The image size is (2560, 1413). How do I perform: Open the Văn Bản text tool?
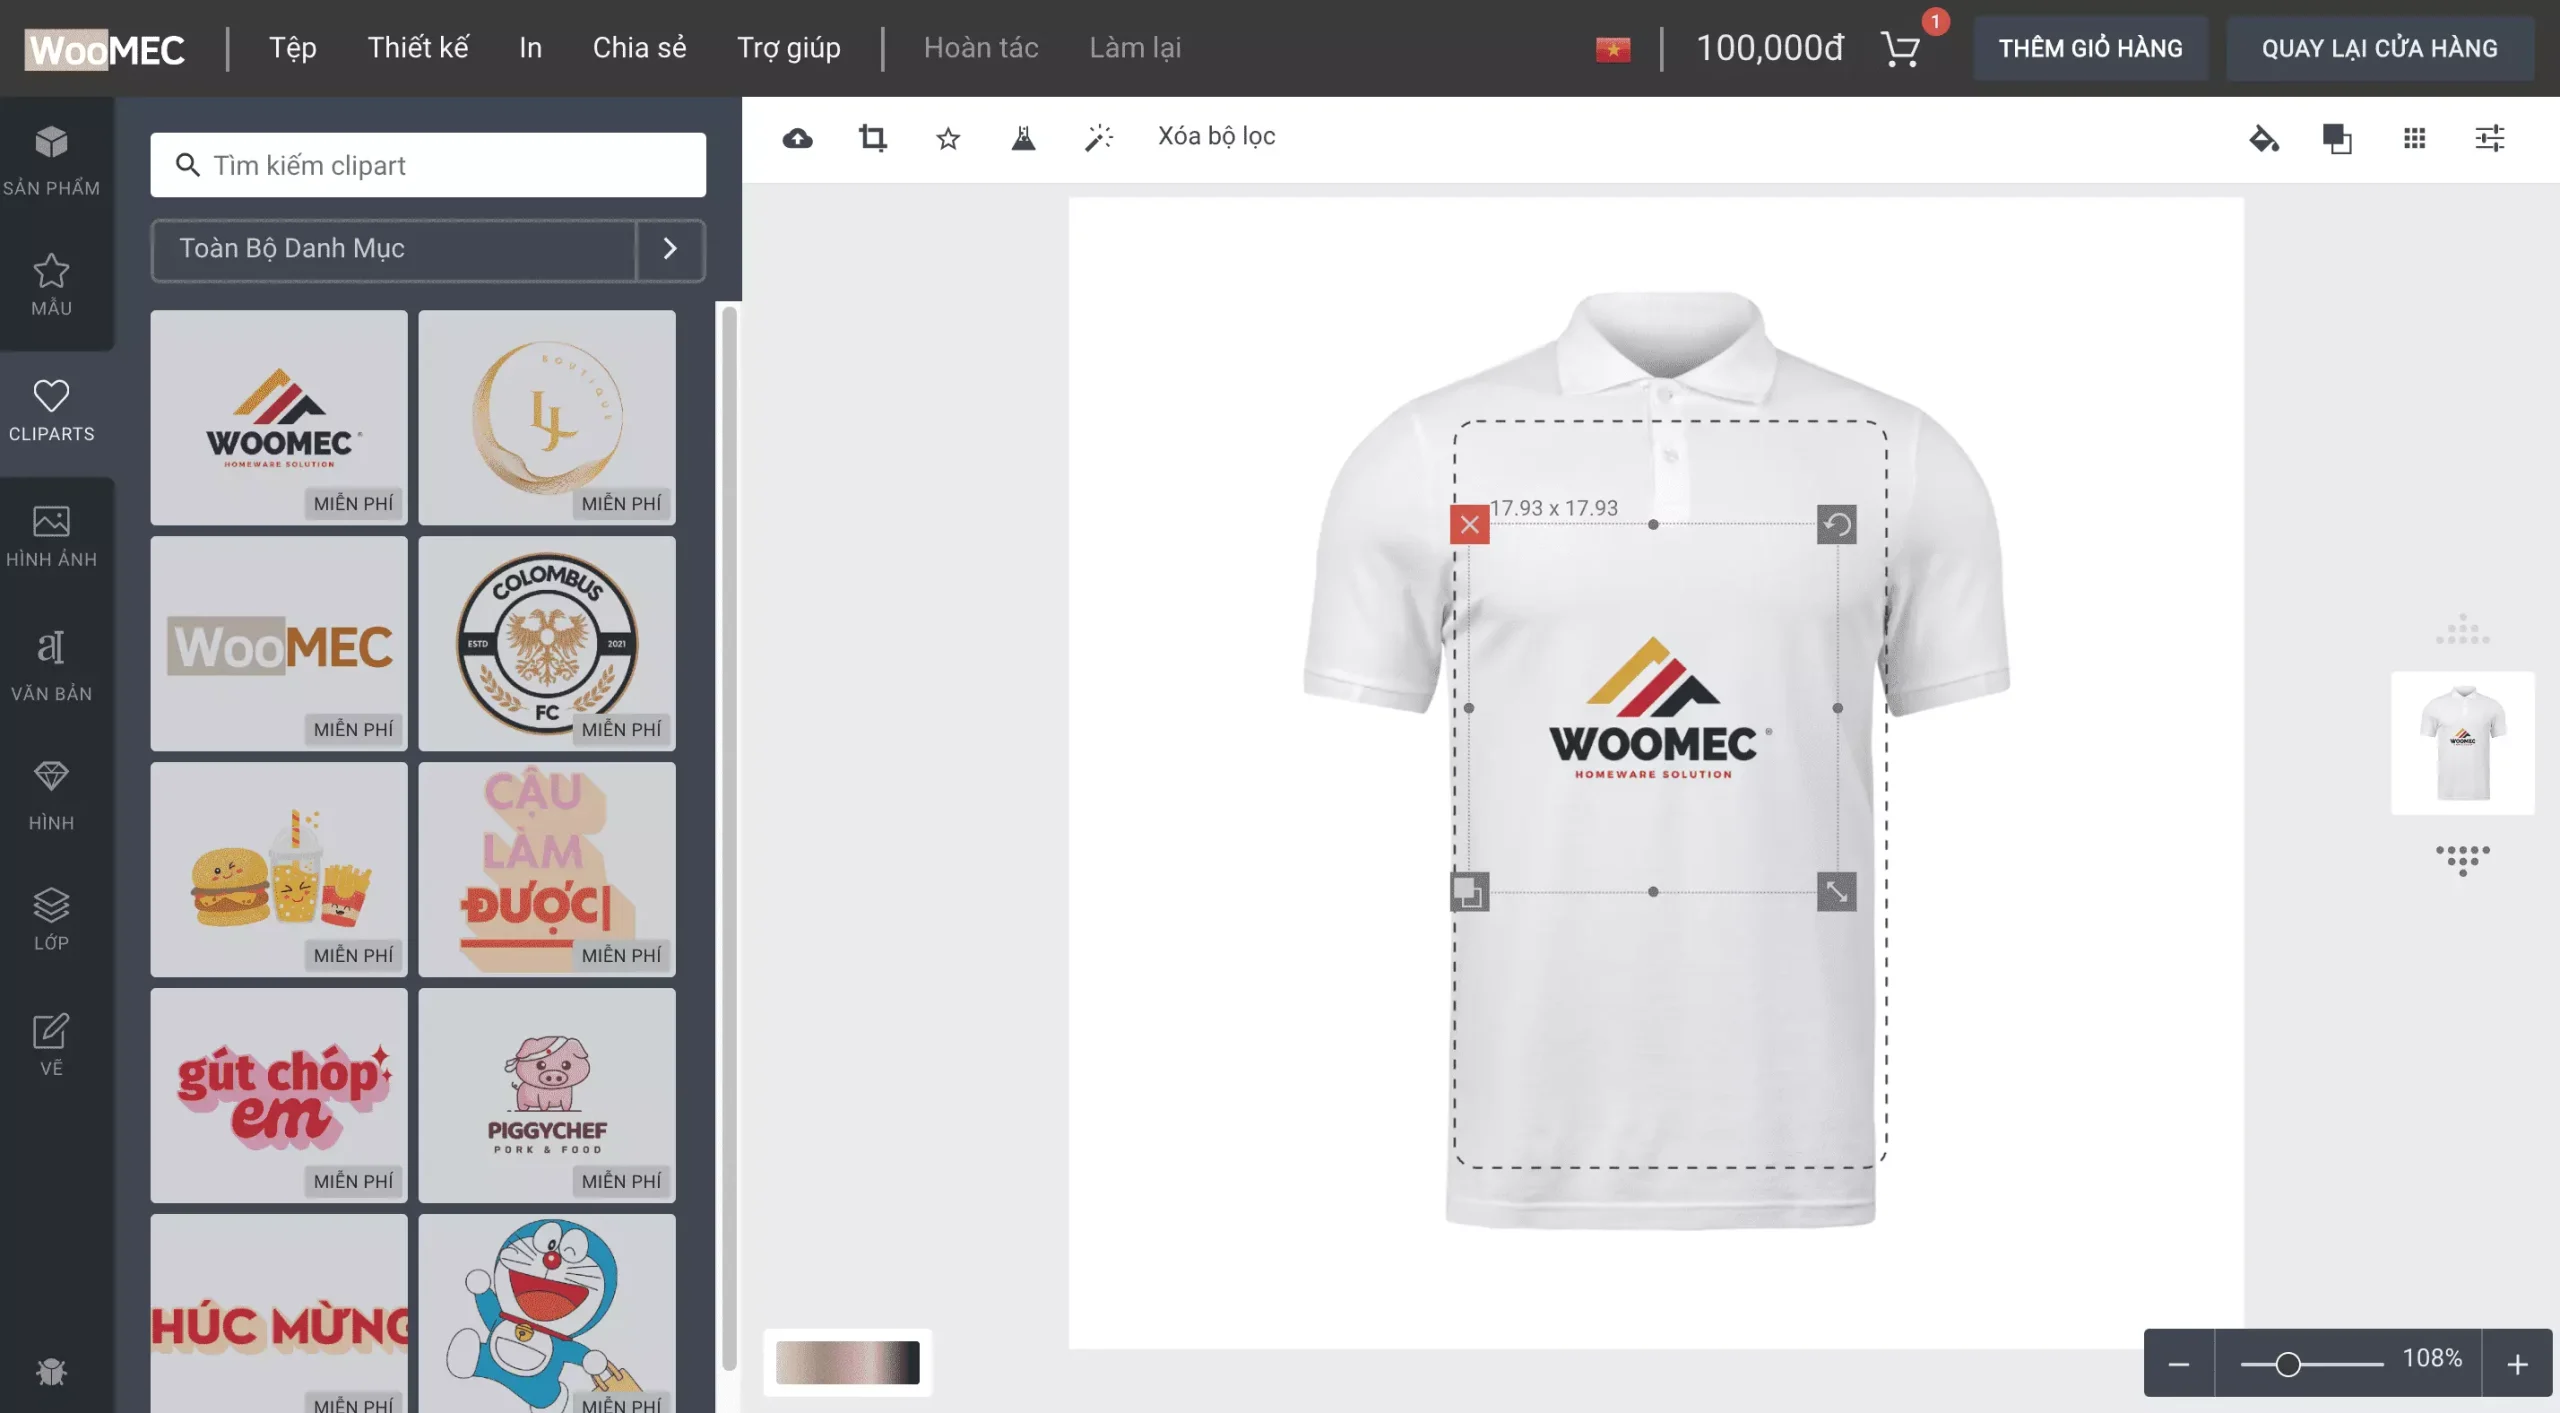coord(51,665)
